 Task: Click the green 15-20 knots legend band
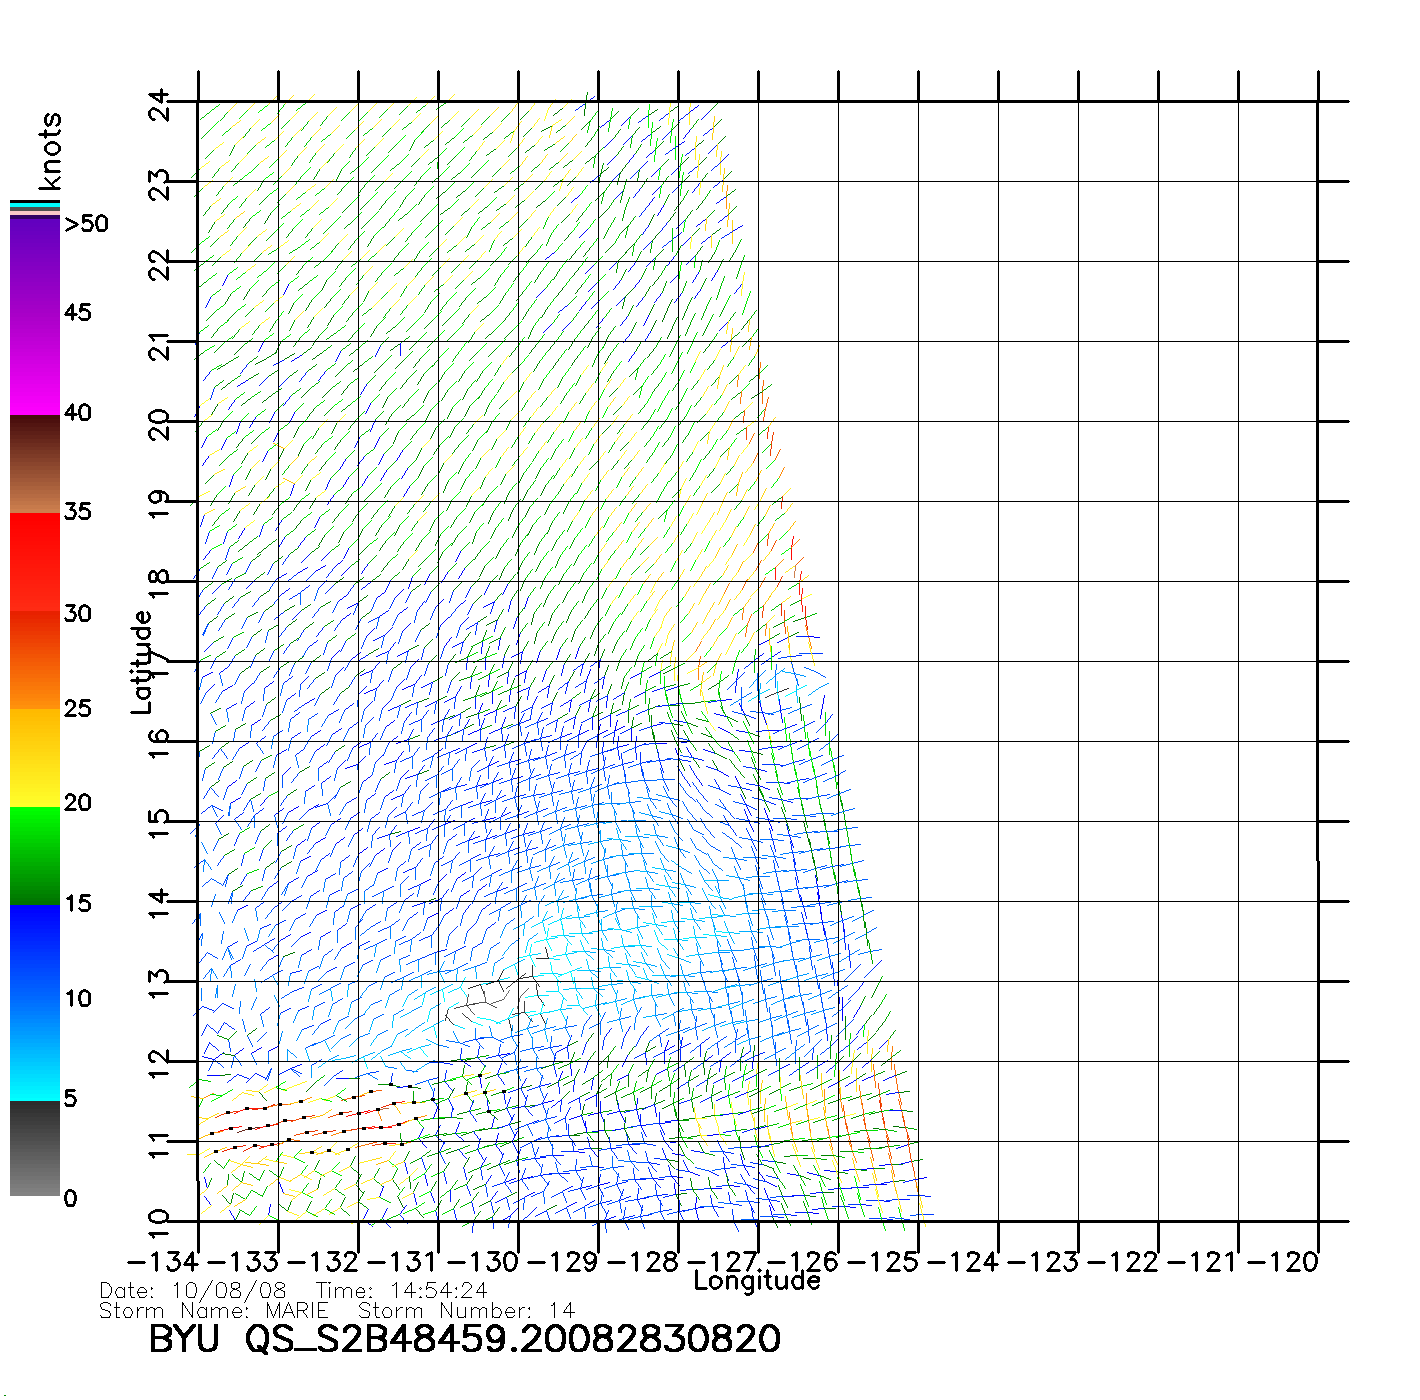tap(35, 855)
